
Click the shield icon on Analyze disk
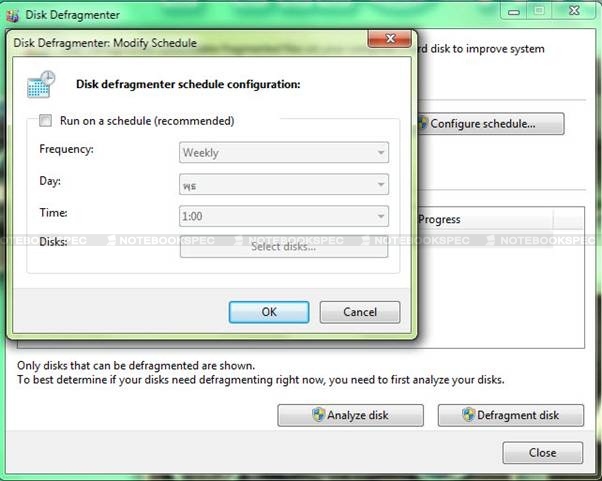pos(318,415)
